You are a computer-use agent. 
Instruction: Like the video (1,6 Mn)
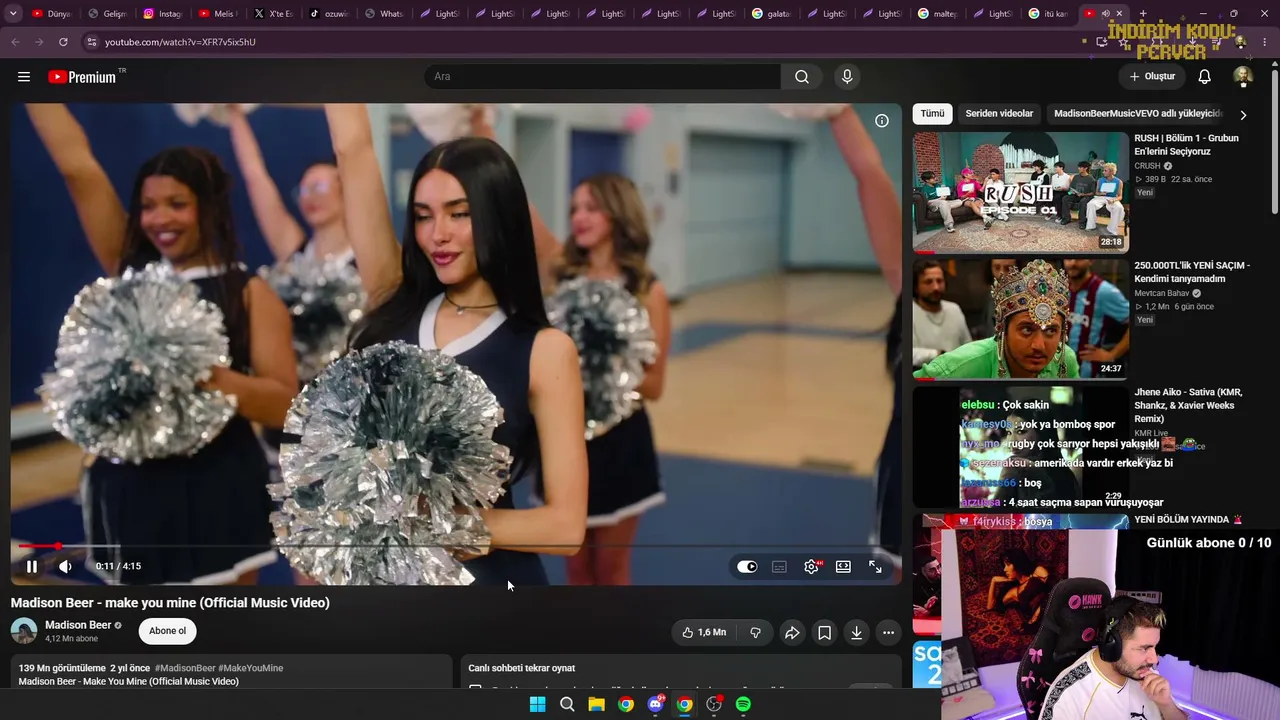[x=704, y=632]
